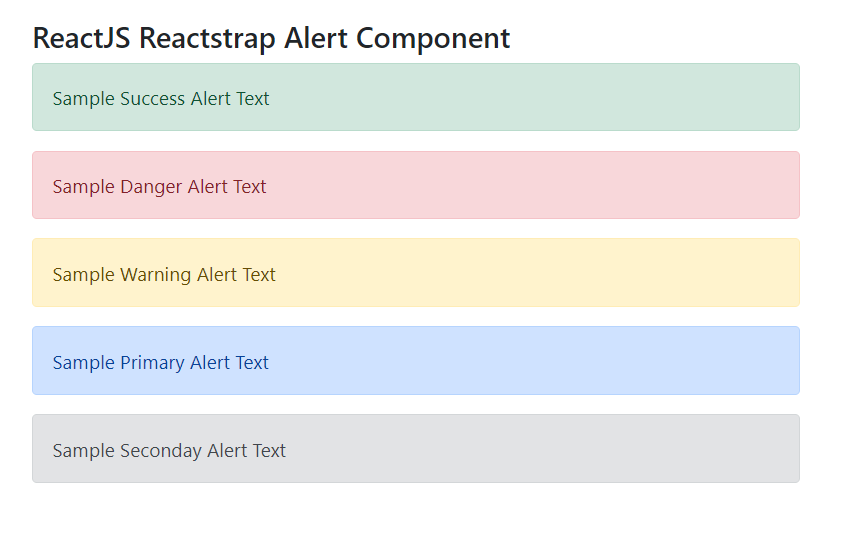Click the Sample Primary Alert Text message
This screenshot has height=555, width=862.
tap(161, 362)
